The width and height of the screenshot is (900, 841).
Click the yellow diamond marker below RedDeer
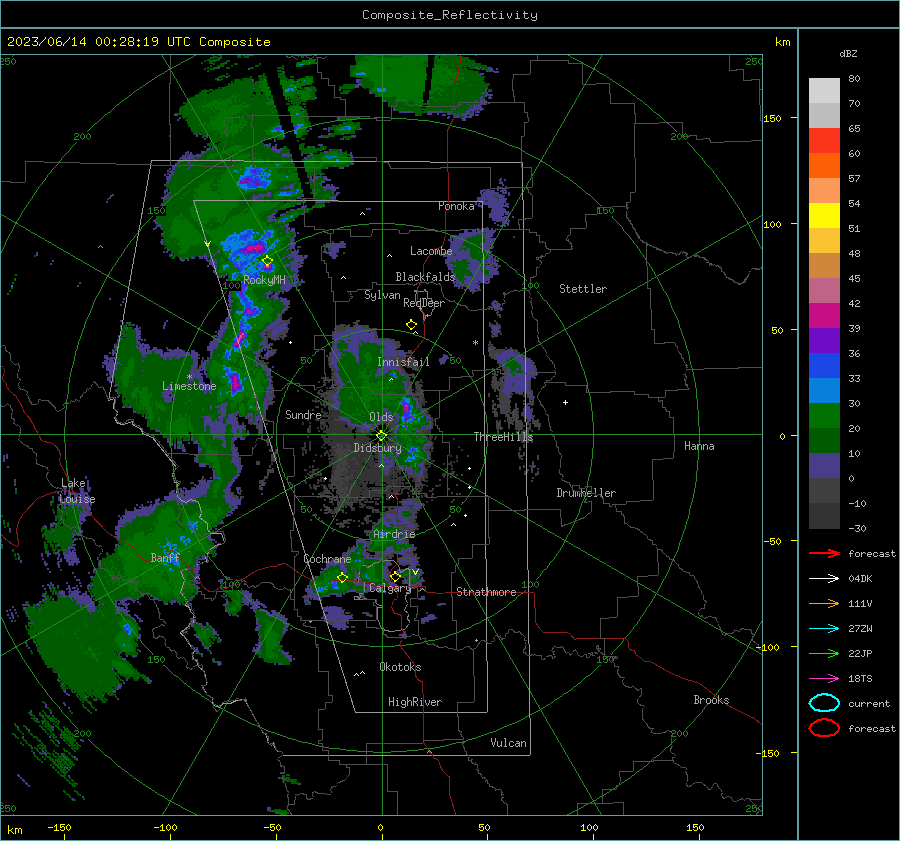412,325
